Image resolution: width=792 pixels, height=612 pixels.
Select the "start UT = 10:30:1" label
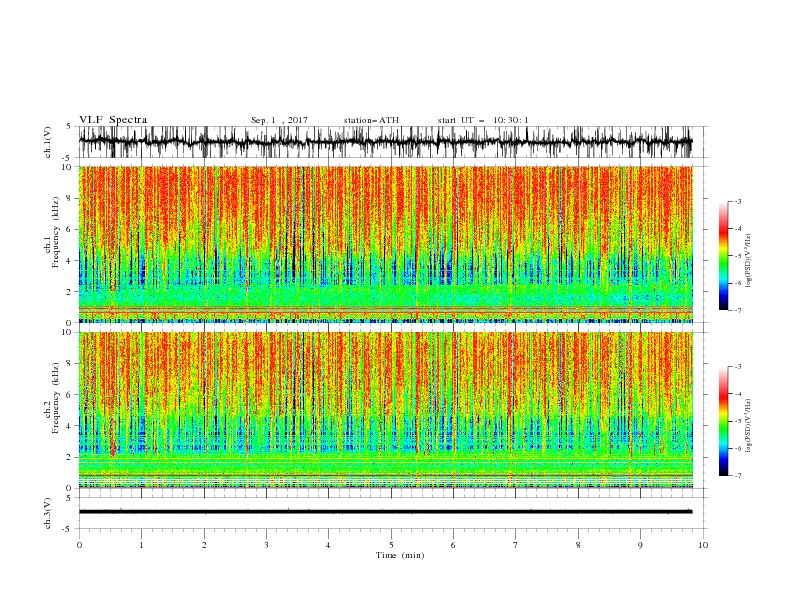click(x=483, y=120)
